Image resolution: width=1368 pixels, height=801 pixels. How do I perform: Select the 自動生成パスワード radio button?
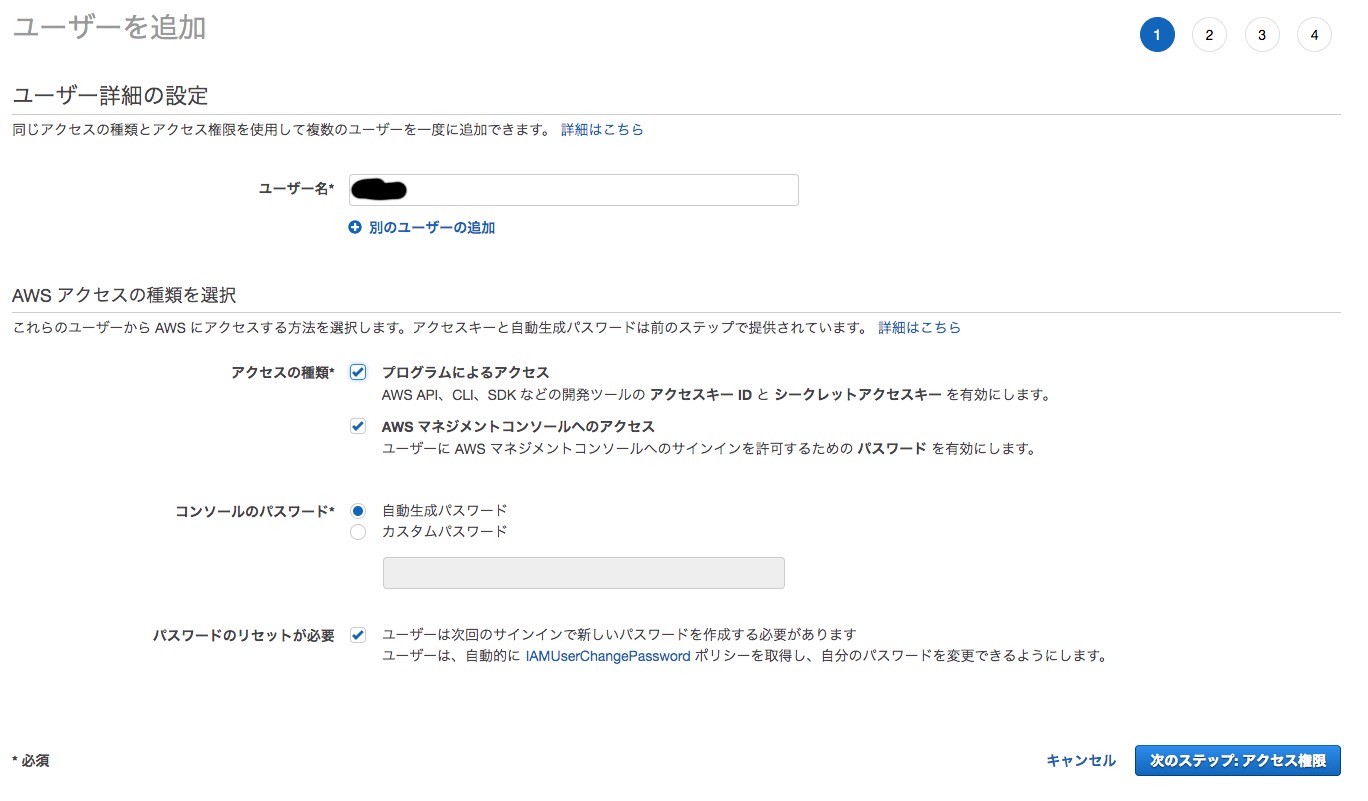pos(357,509)
